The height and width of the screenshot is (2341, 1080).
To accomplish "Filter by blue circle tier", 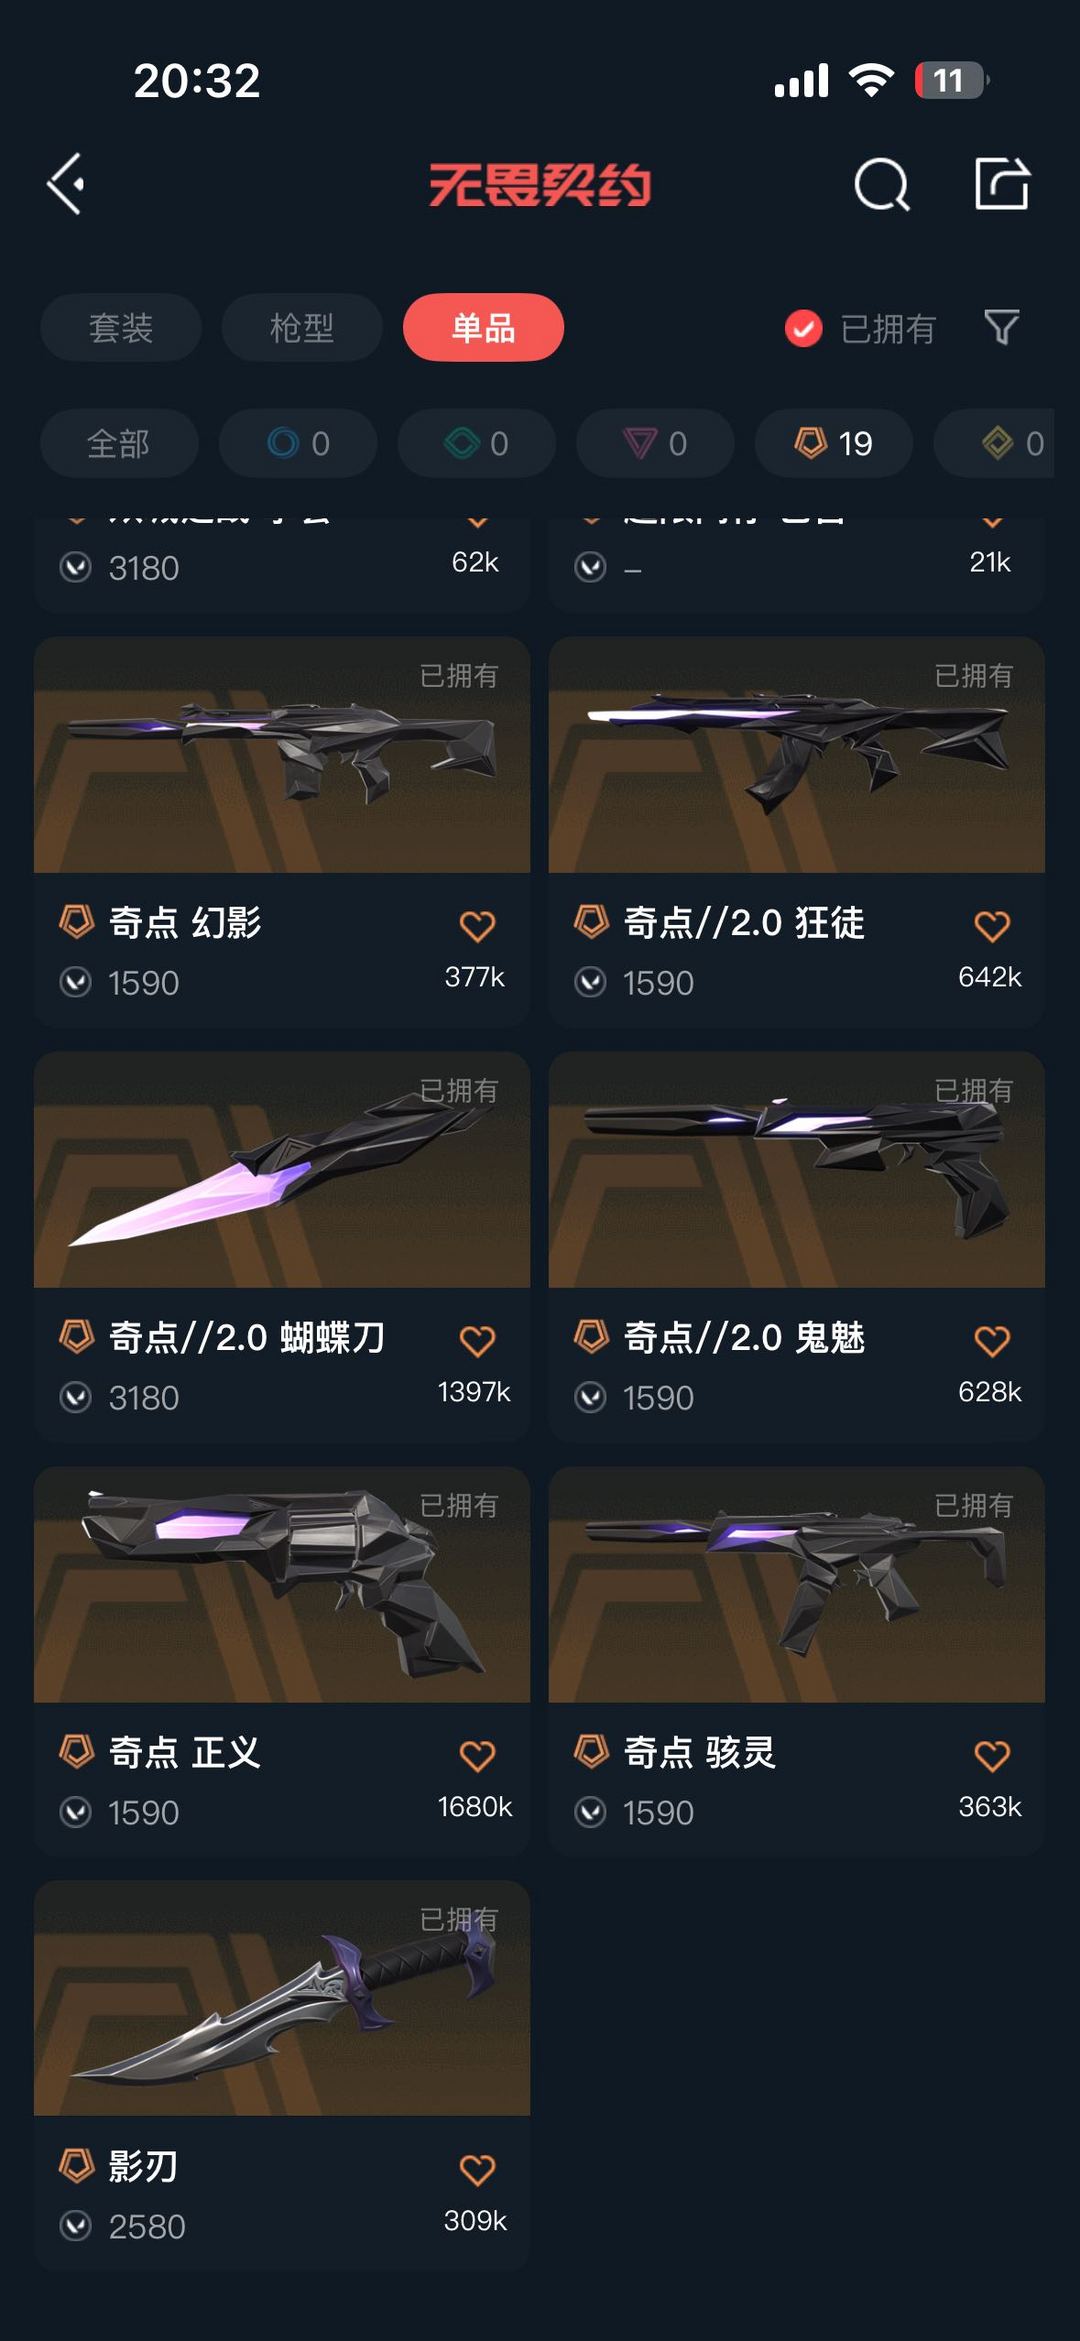I will coord(298,443).
